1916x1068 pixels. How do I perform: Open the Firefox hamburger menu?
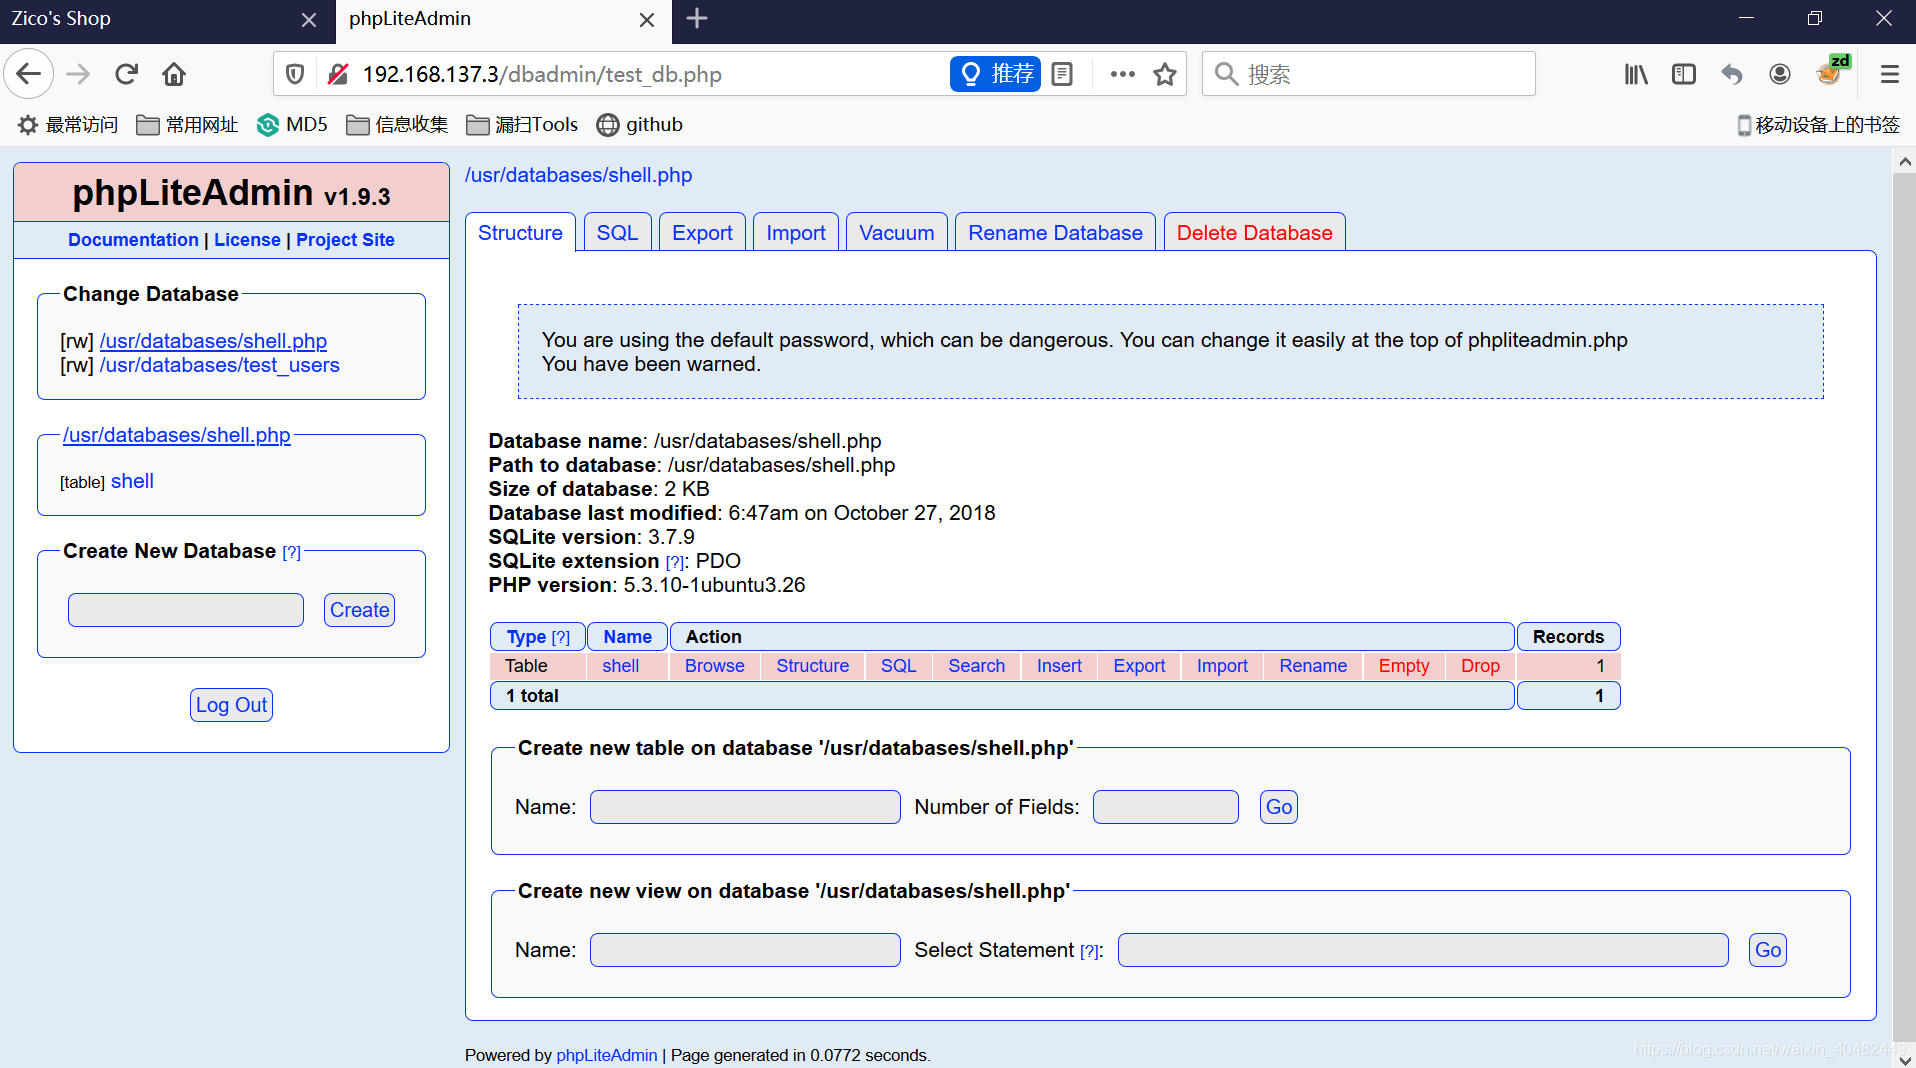[1889, 74]
